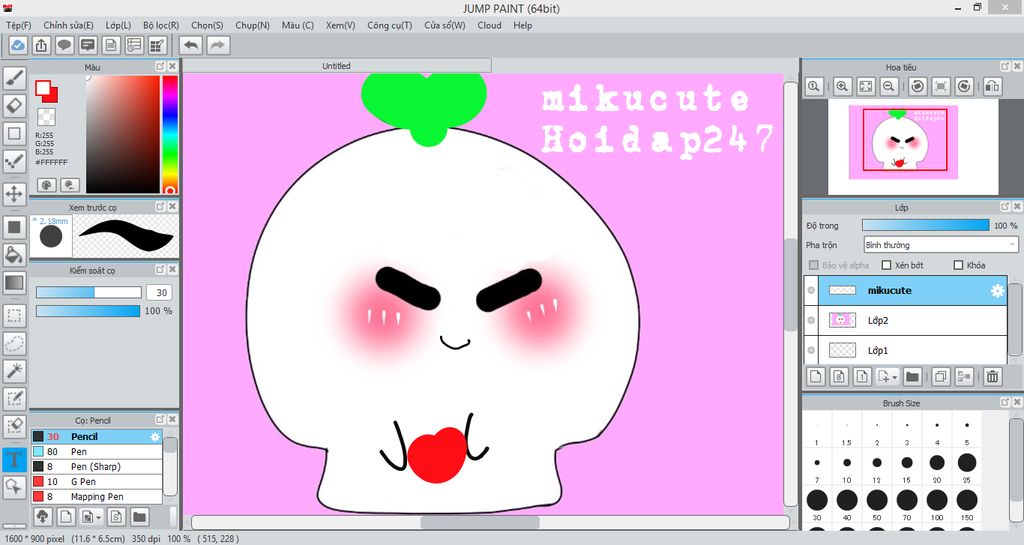Select the Brush tool in left toolbar
1024x545 pixels.
tap(14, 77)
